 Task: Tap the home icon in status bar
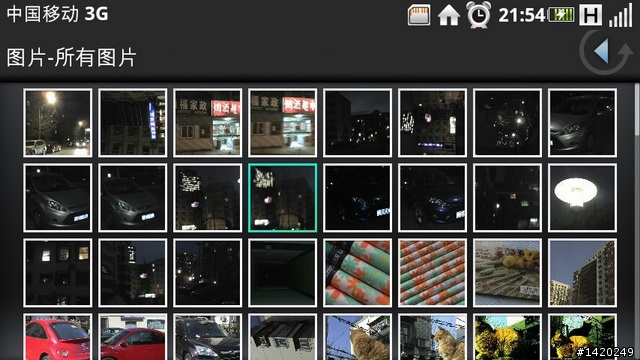pyautogui.click(x=449, y=15)
